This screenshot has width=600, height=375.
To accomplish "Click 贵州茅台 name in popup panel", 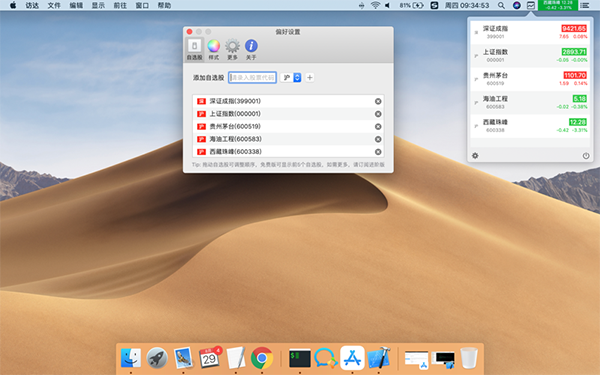I will pyautogui.click(x=495, y=75).
